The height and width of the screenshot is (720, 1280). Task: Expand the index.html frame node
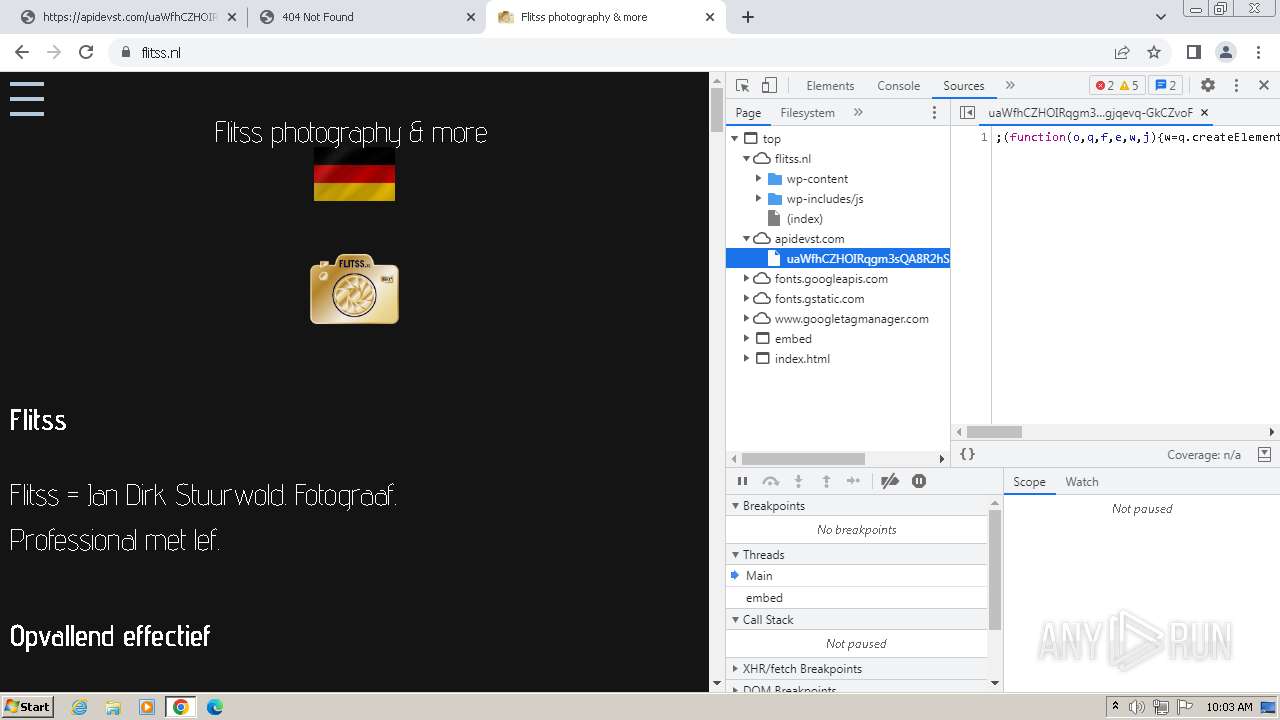(x=746, y=359)
